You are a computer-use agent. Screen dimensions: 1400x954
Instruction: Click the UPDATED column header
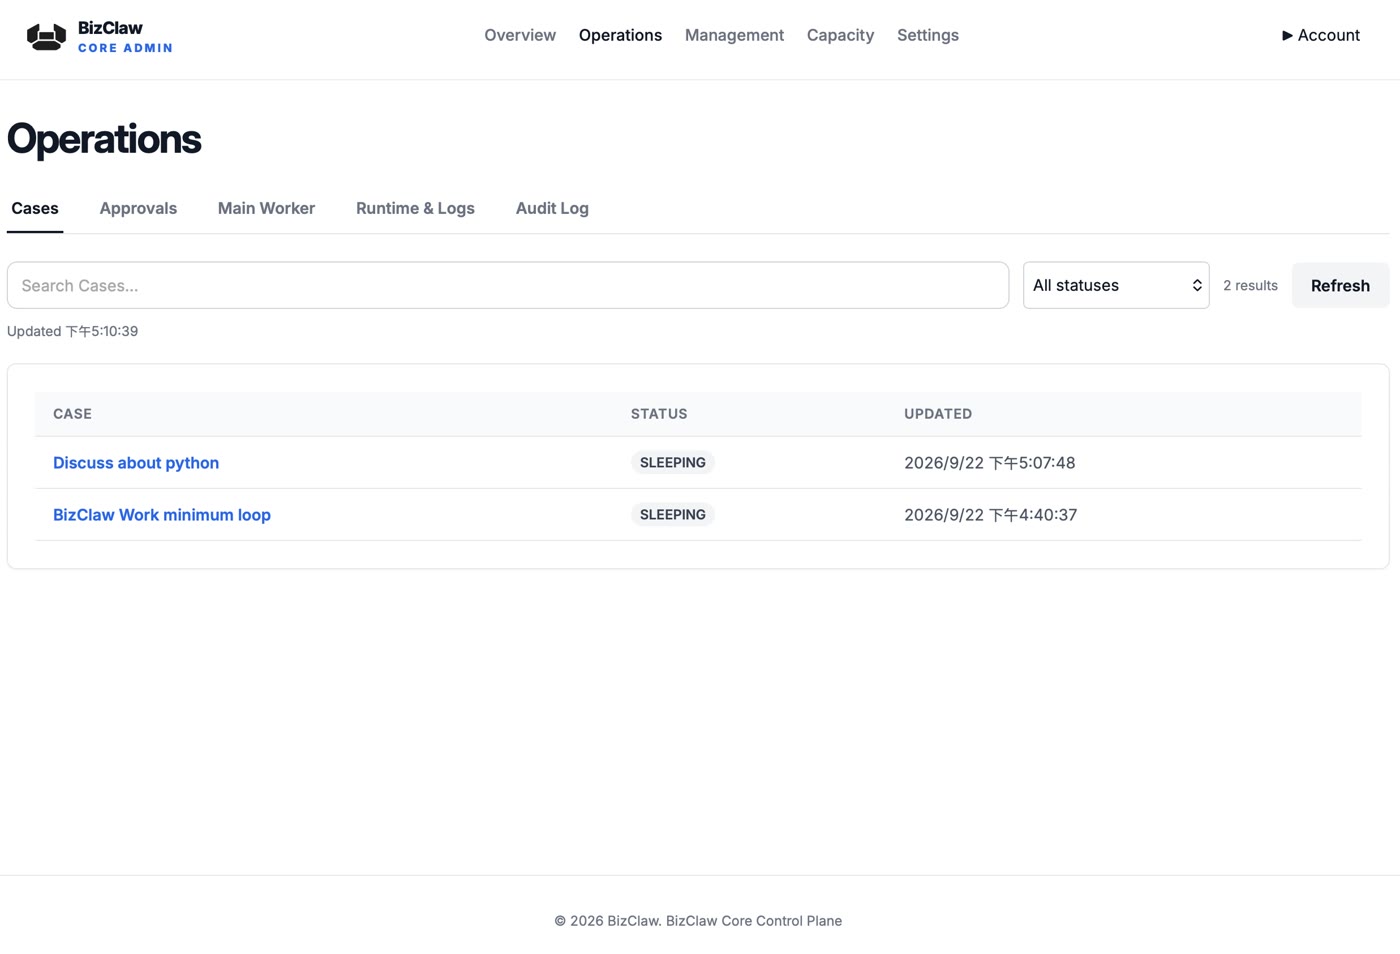click(x=938, y=413)
